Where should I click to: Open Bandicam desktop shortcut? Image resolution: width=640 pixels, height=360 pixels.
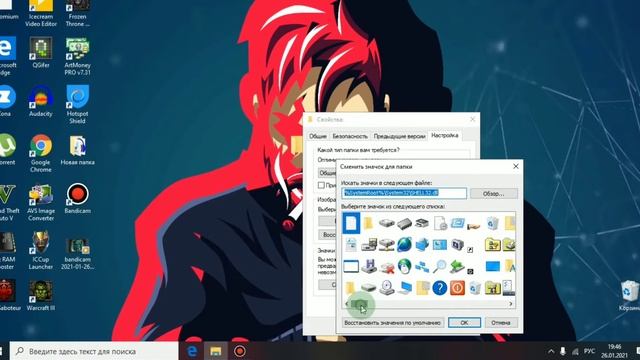pyautogui.click(x=77, y=199)
